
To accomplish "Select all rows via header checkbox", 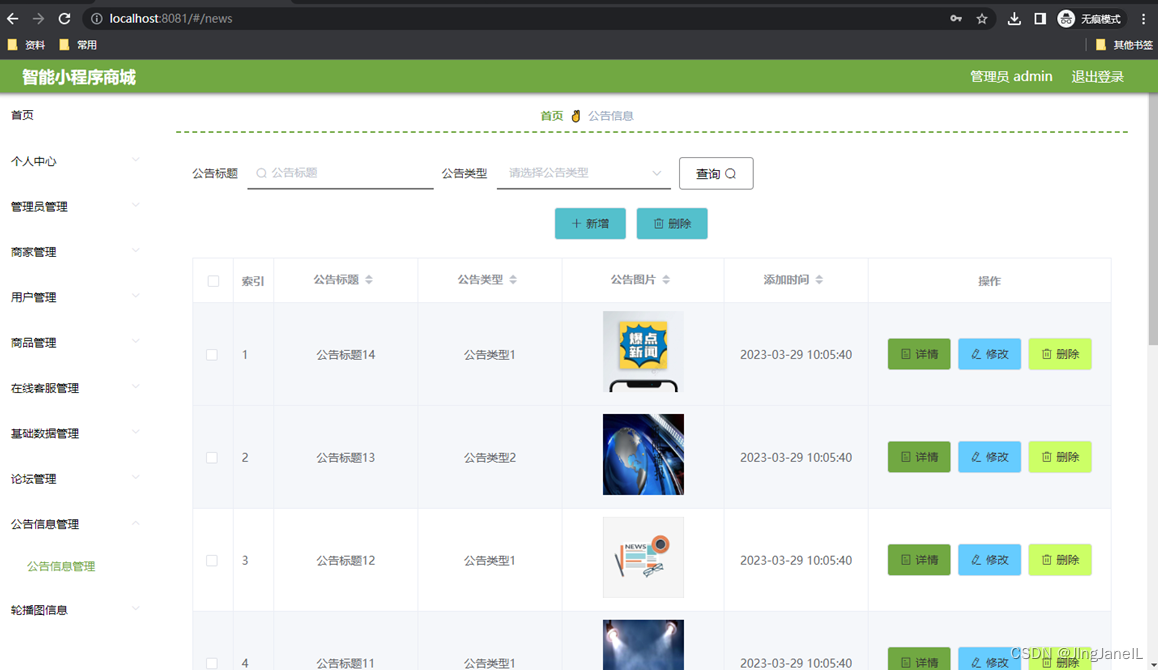I will [x=213, y=281].
